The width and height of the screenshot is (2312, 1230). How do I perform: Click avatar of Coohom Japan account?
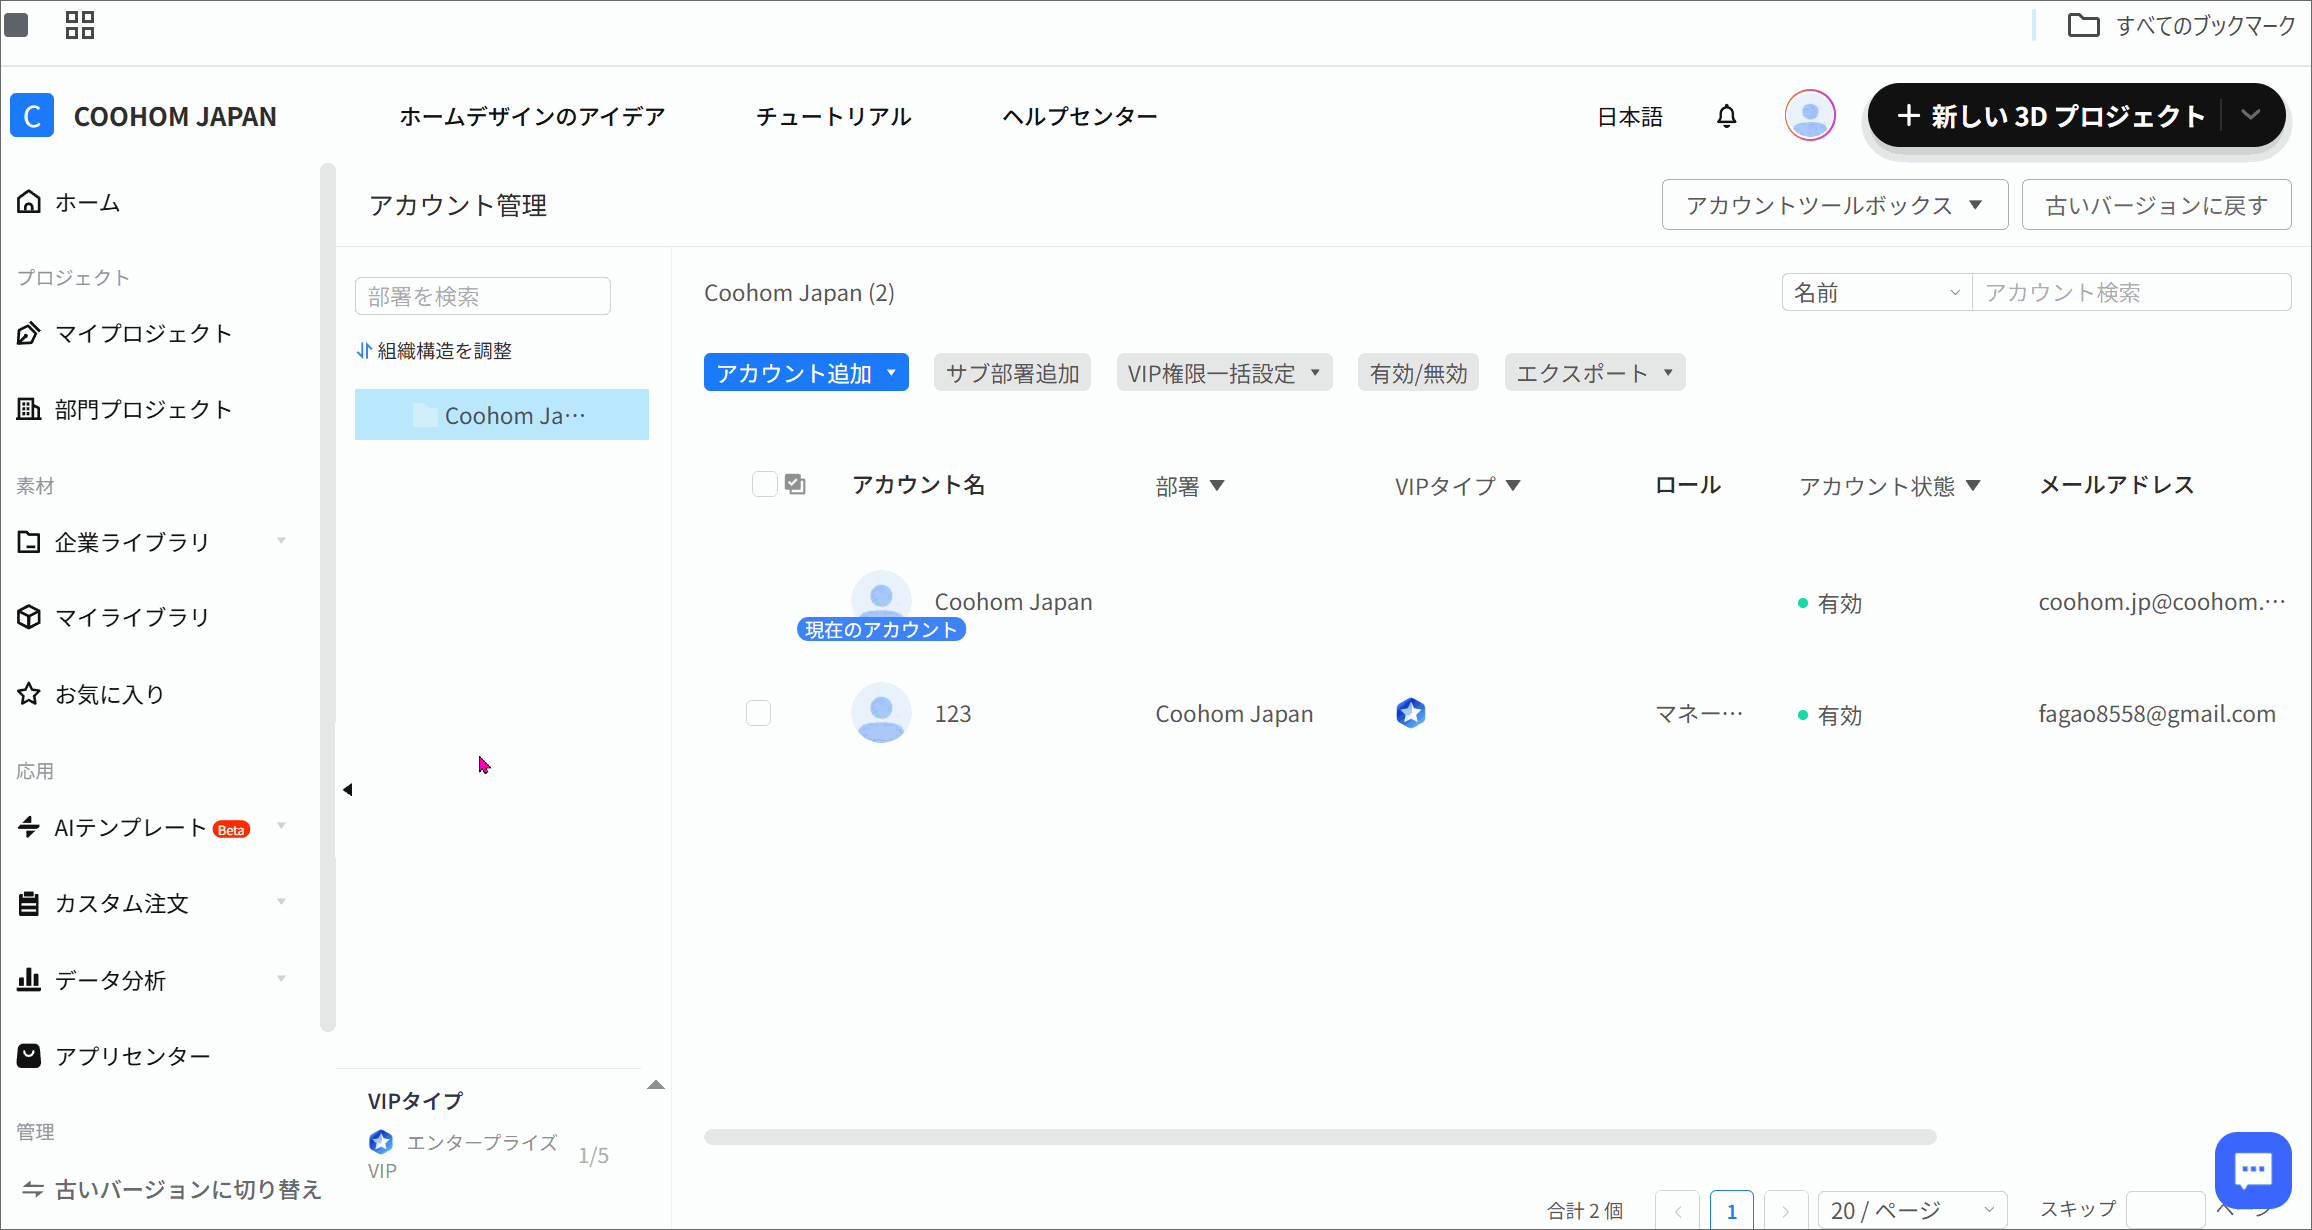881,598
